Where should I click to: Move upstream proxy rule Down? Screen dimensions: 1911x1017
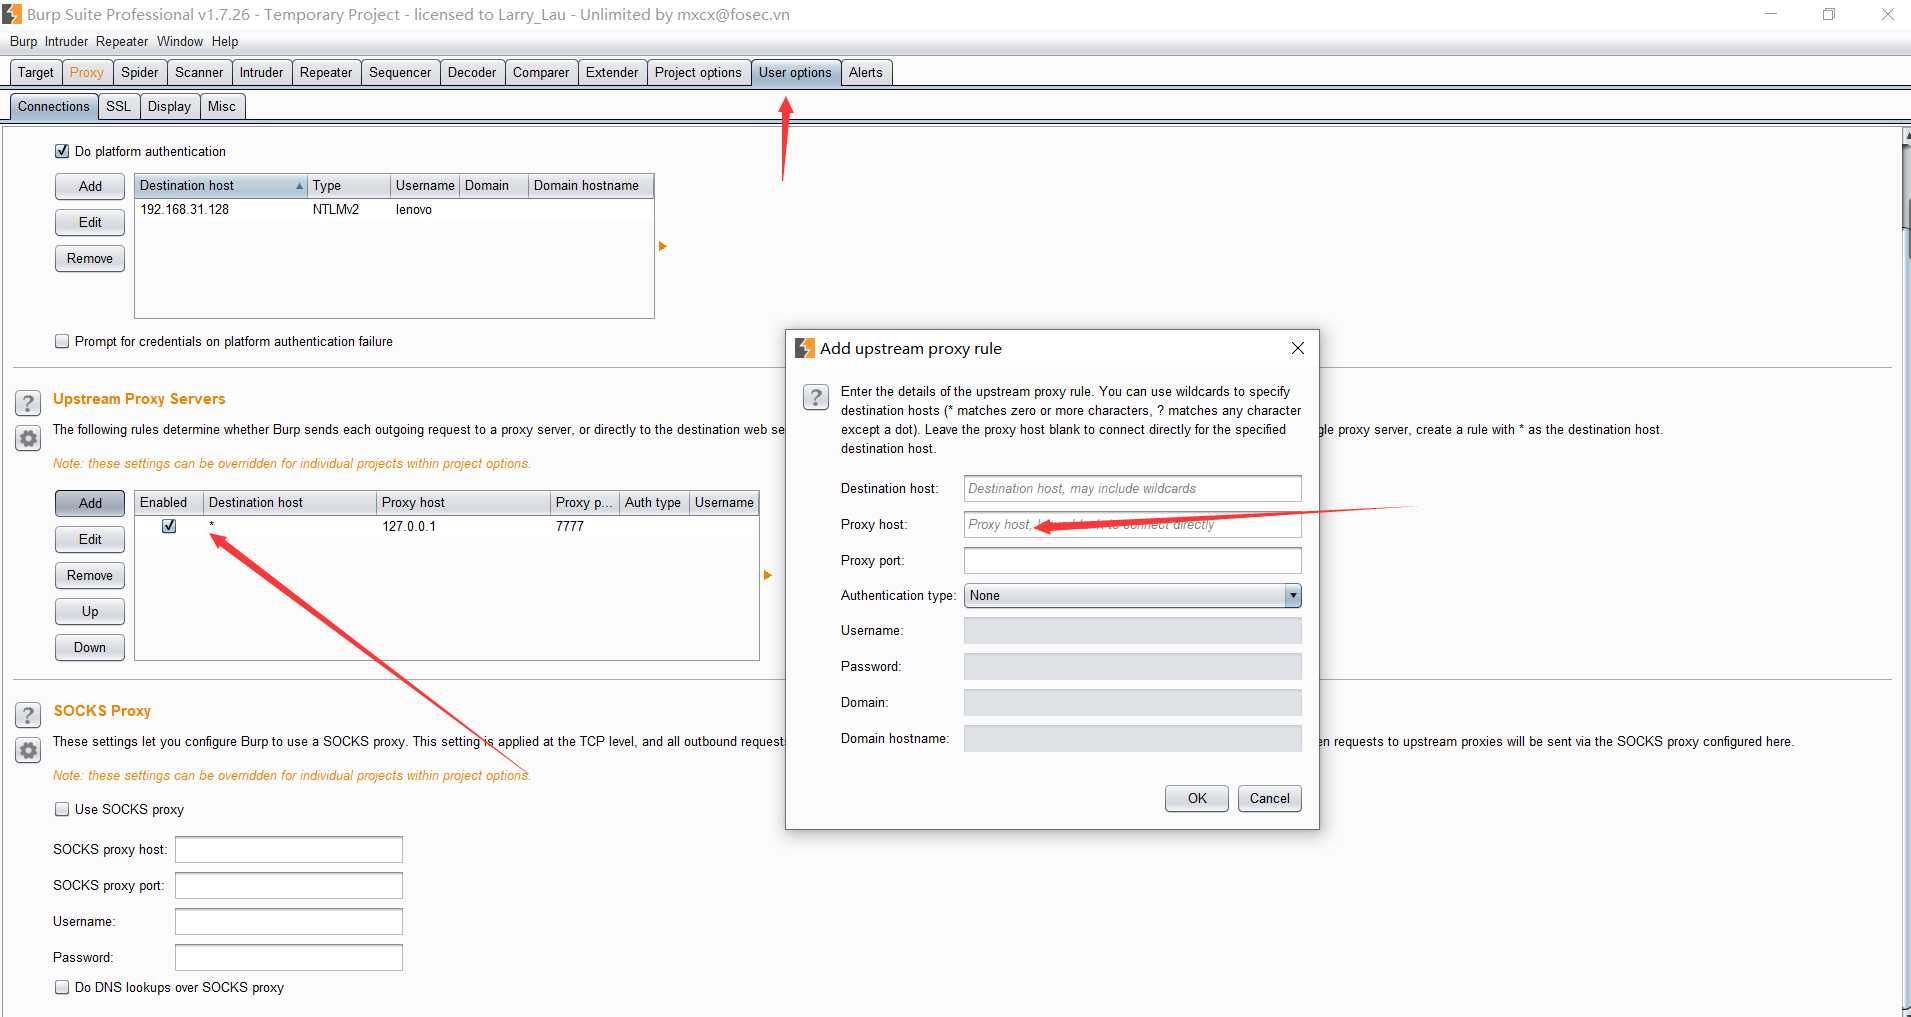pyautogui.click(x=90, y=647)
